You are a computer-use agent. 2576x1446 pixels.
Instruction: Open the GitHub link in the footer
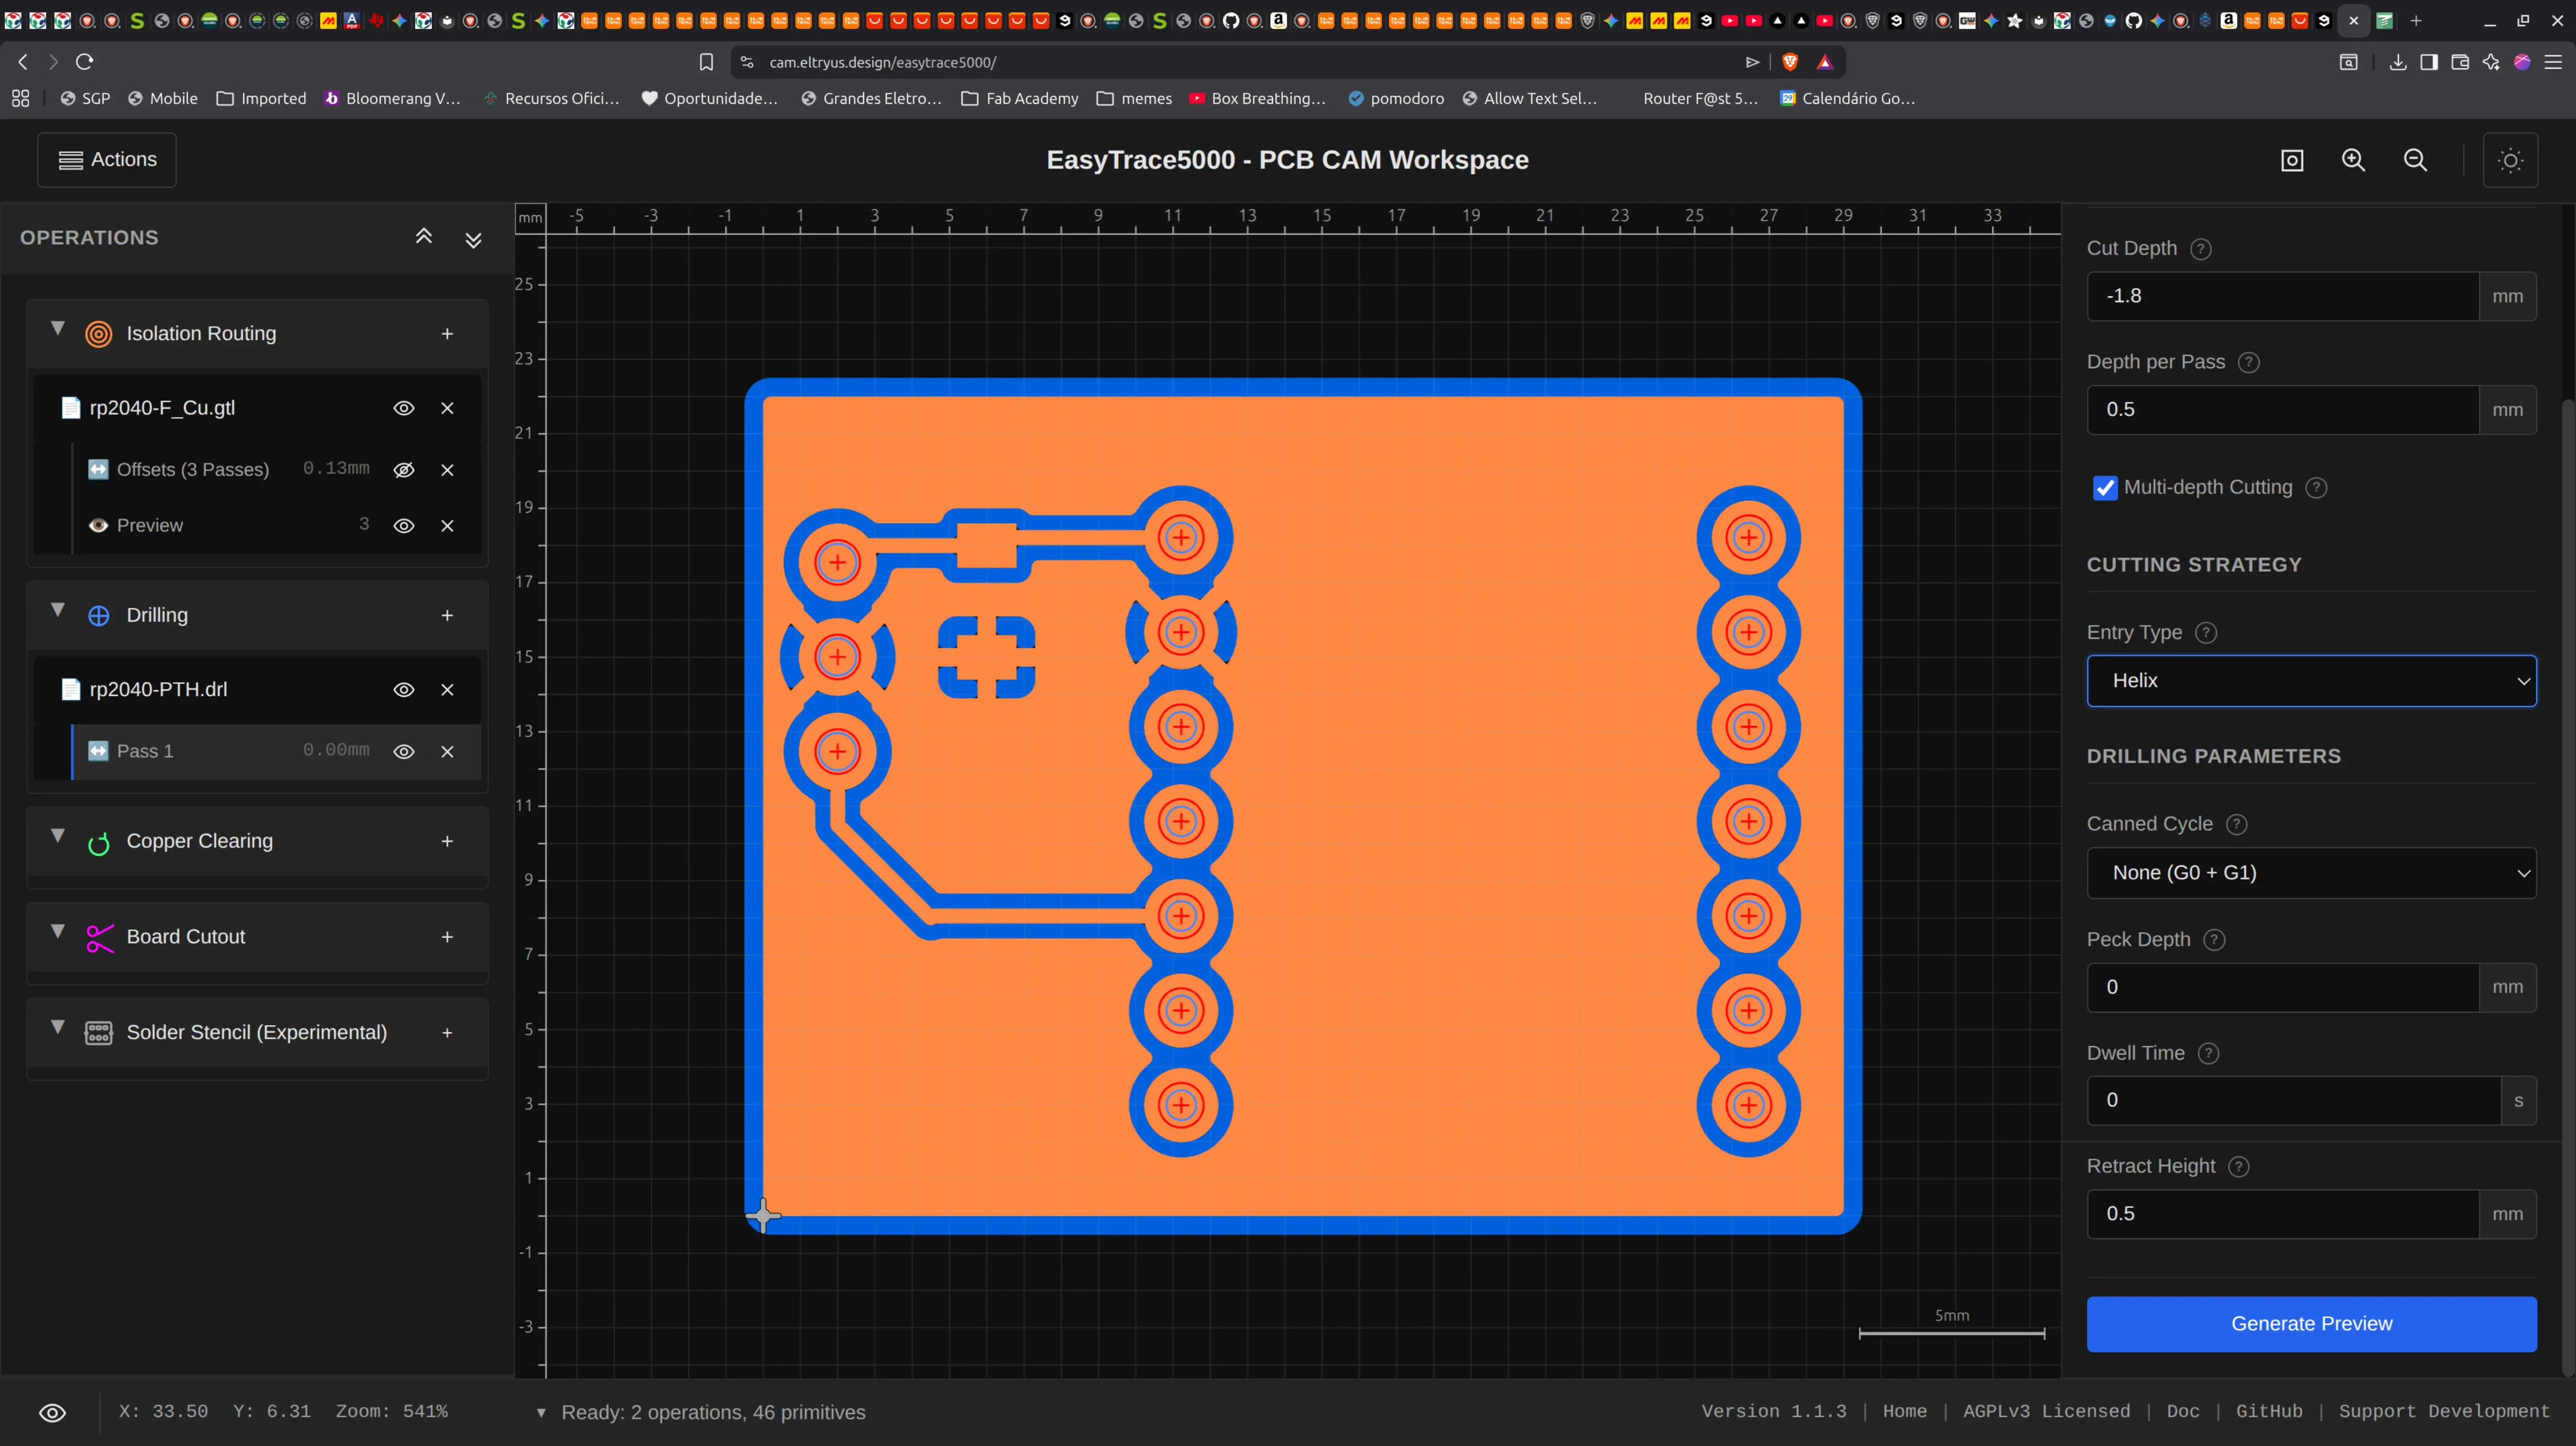pyautogui.click(x=2268, y=1411)
